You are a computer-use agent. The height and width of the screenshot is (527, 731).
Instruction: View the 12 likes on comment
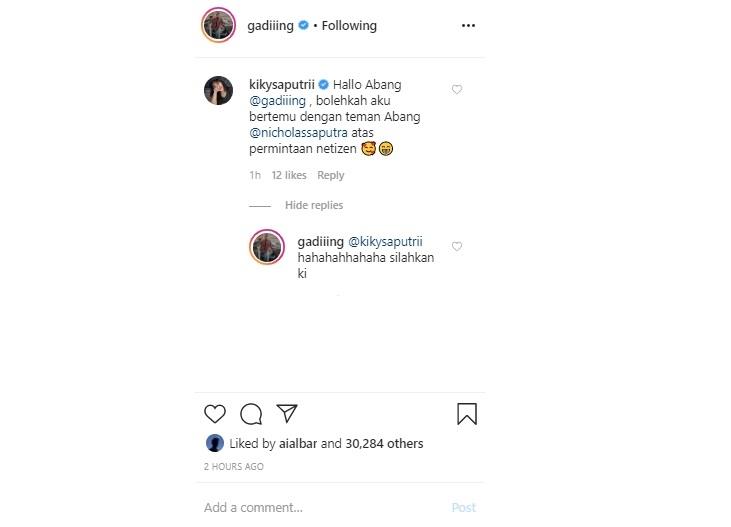tap(289, 175)
